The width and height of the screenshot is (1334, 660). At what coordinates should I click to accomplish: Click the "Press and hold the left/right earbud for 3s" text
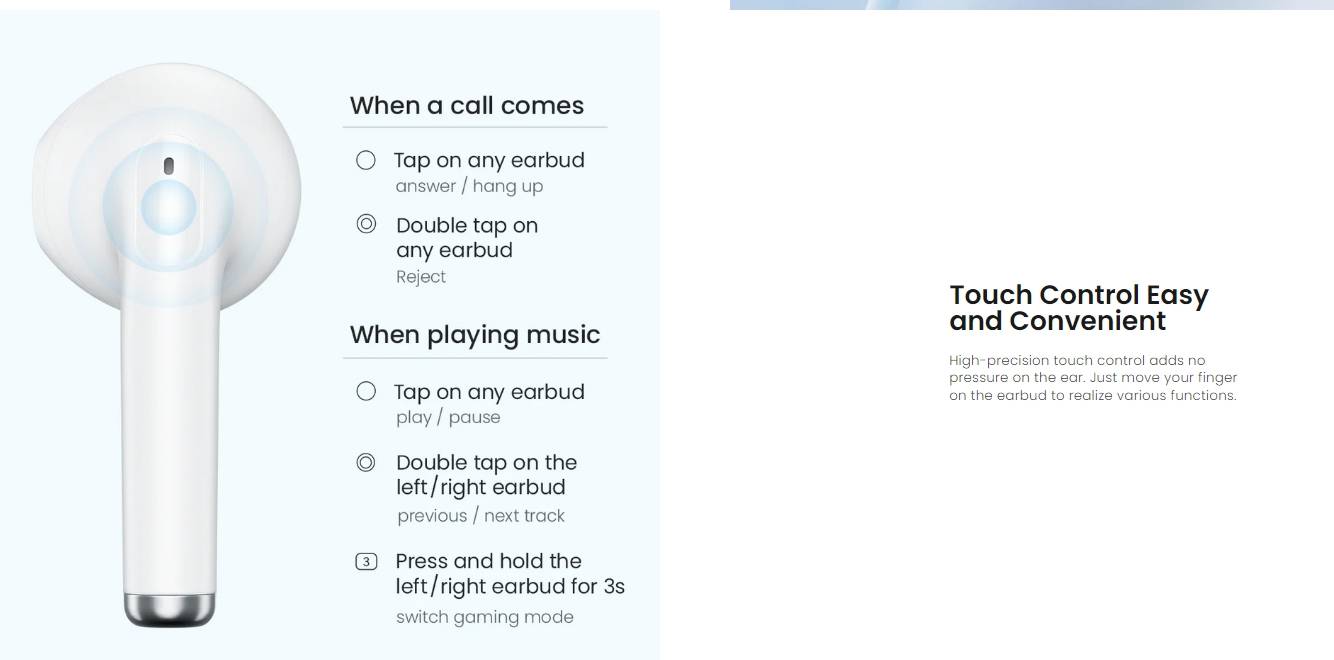tap(510, 574)
